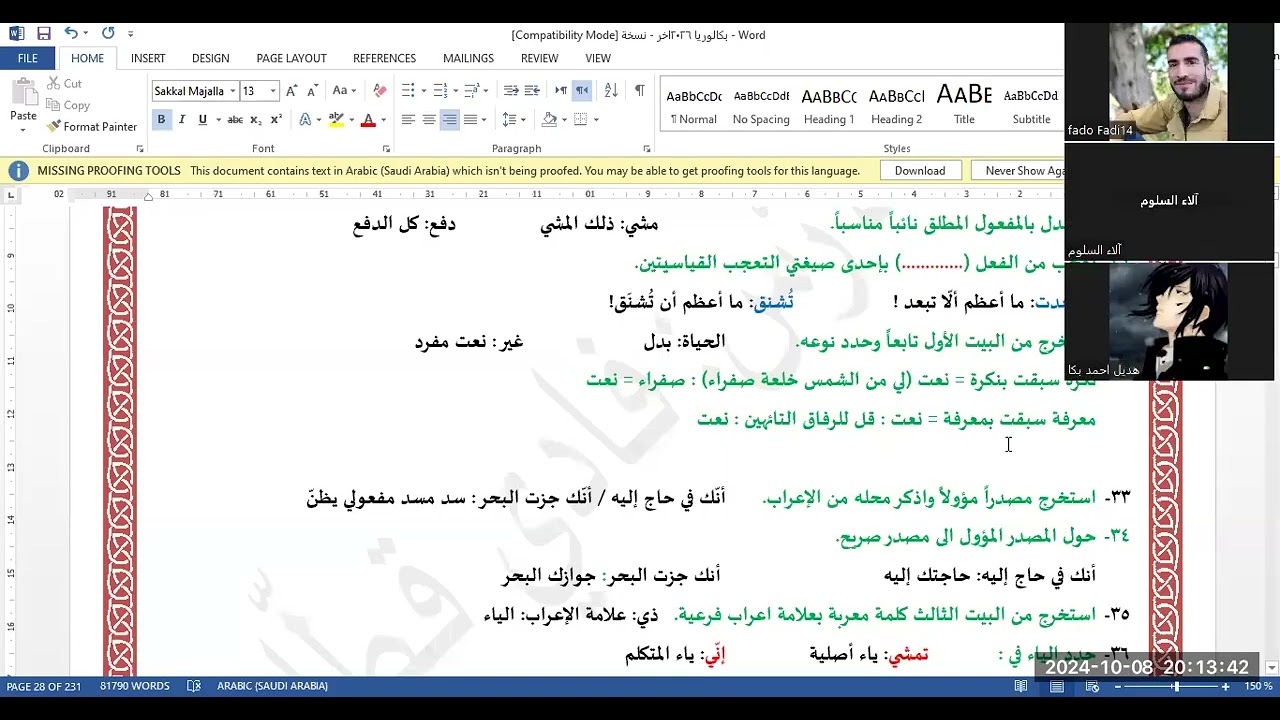Toggle Italic formatting
Viewport: 1280px width, 720px height.
point(182,120)
